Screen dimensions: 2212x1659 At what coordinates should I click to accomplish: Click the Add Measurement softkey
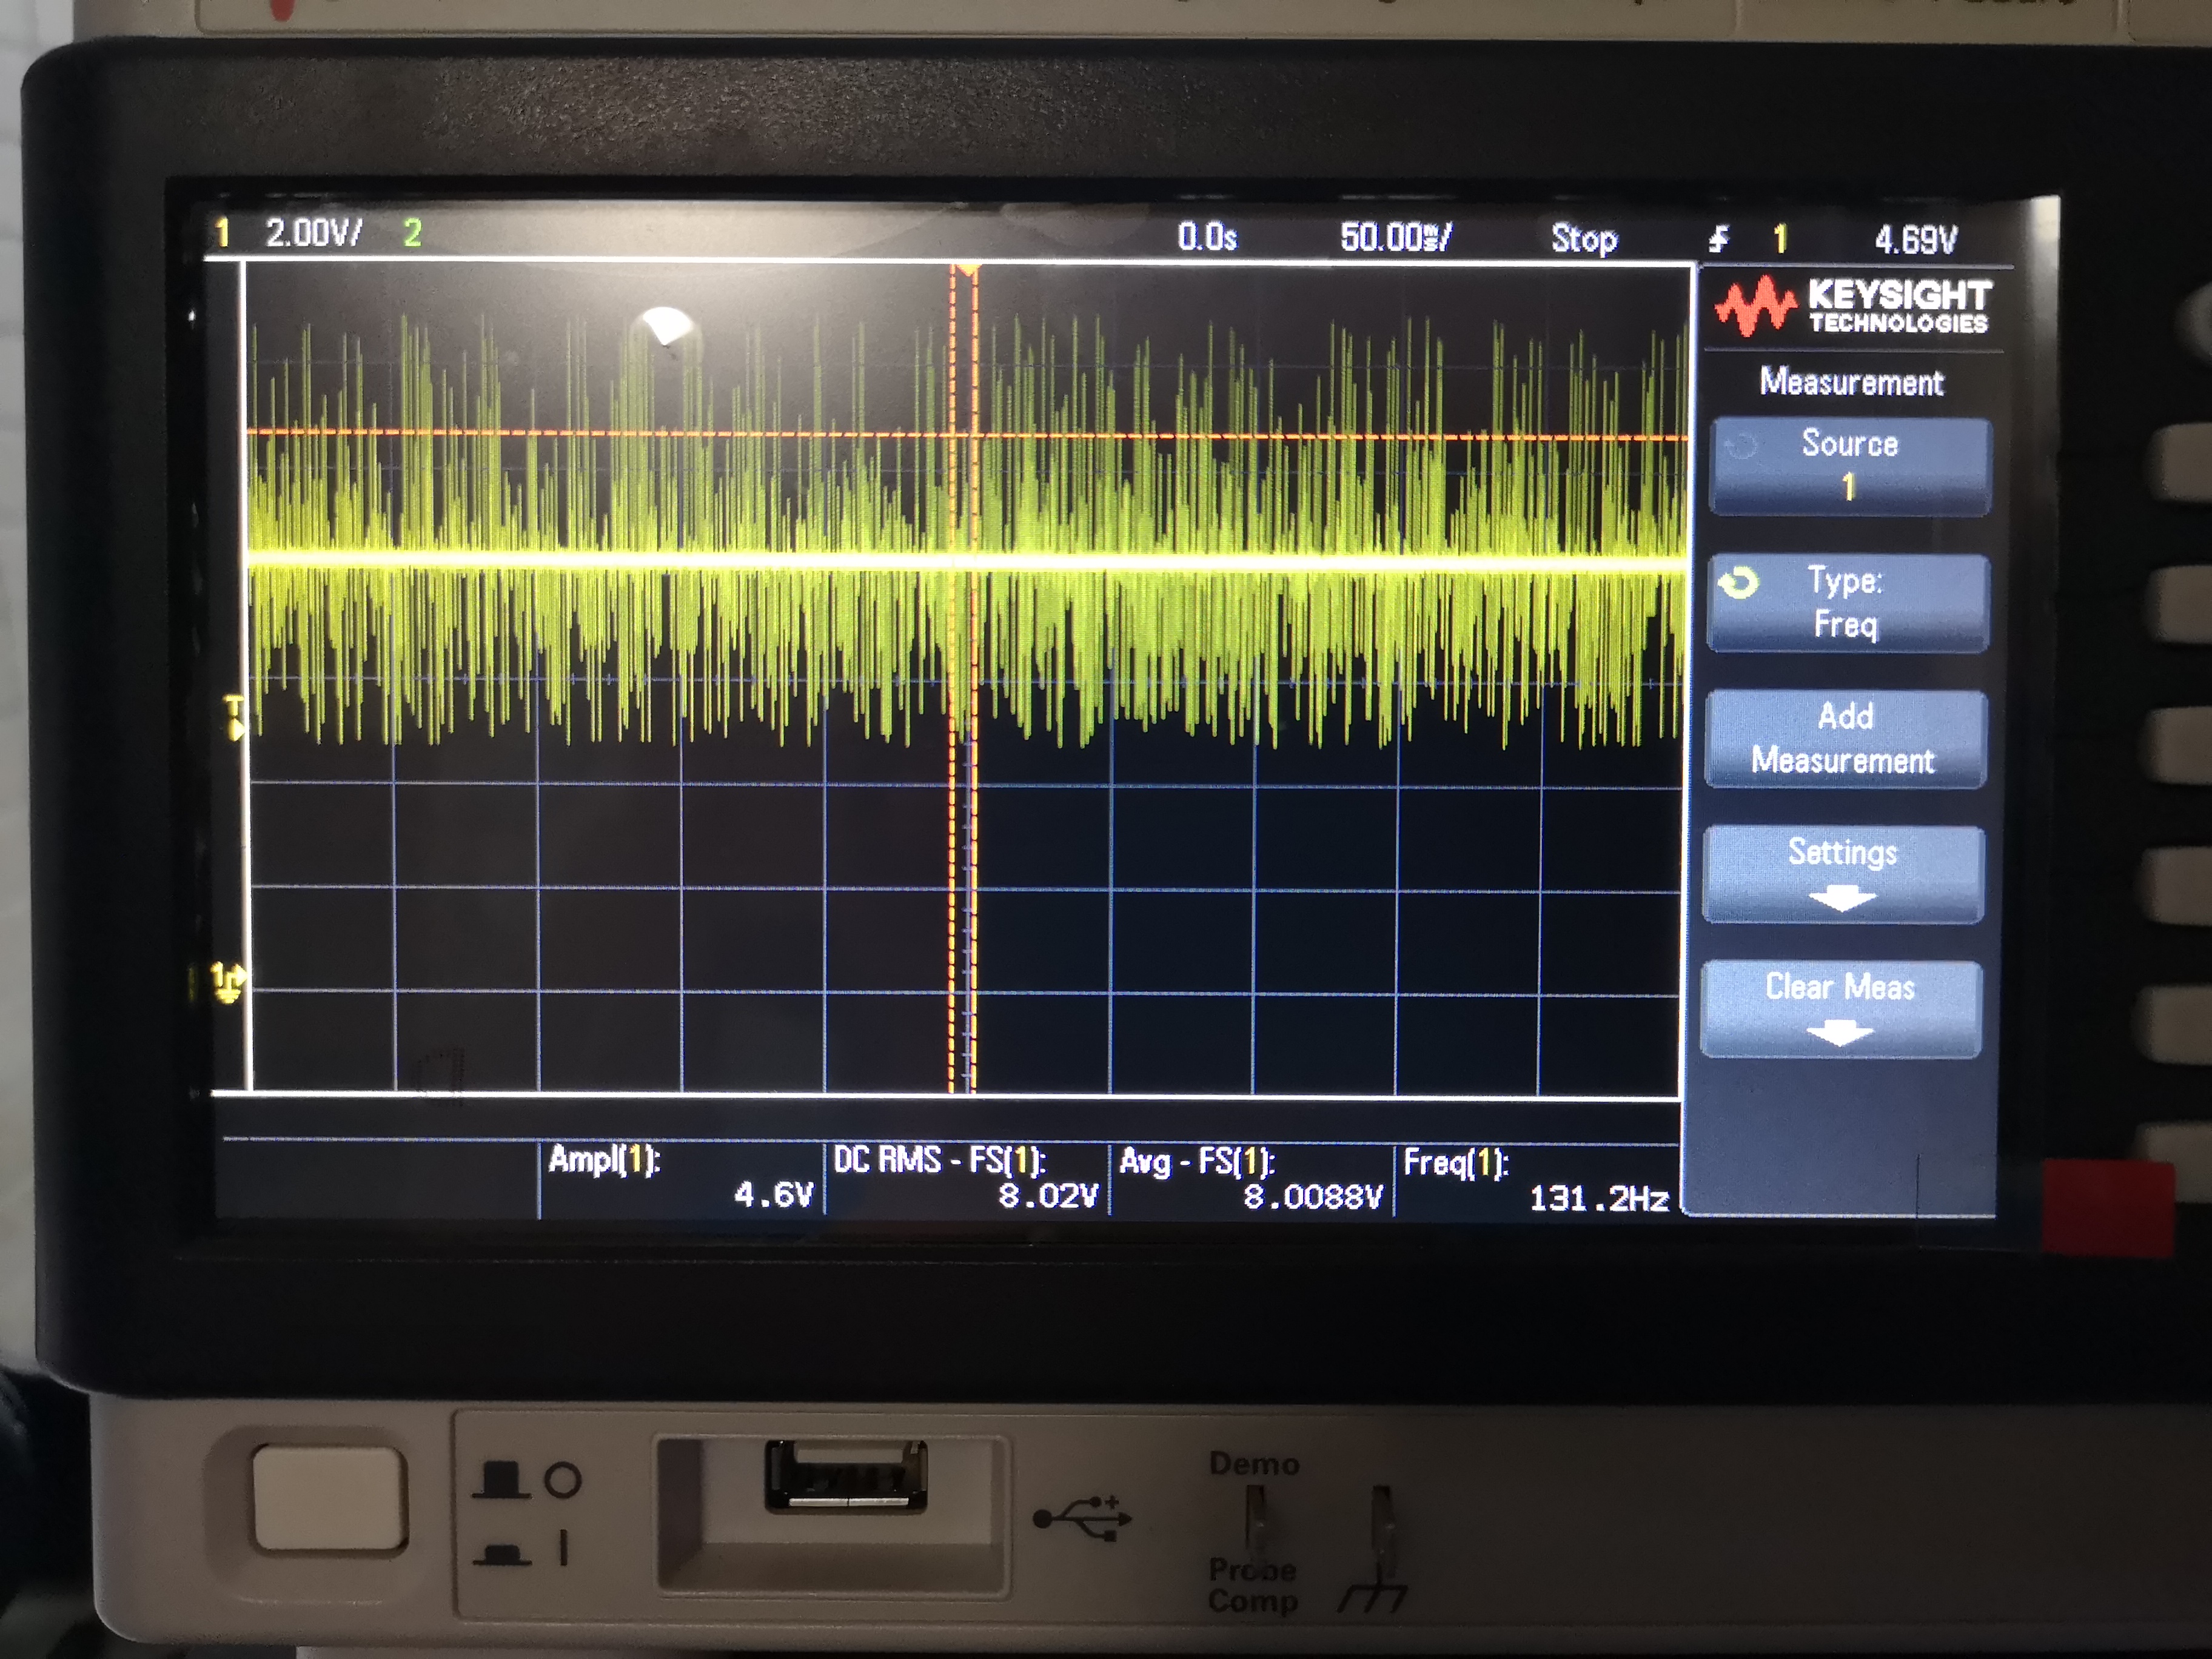point(1845,739)
